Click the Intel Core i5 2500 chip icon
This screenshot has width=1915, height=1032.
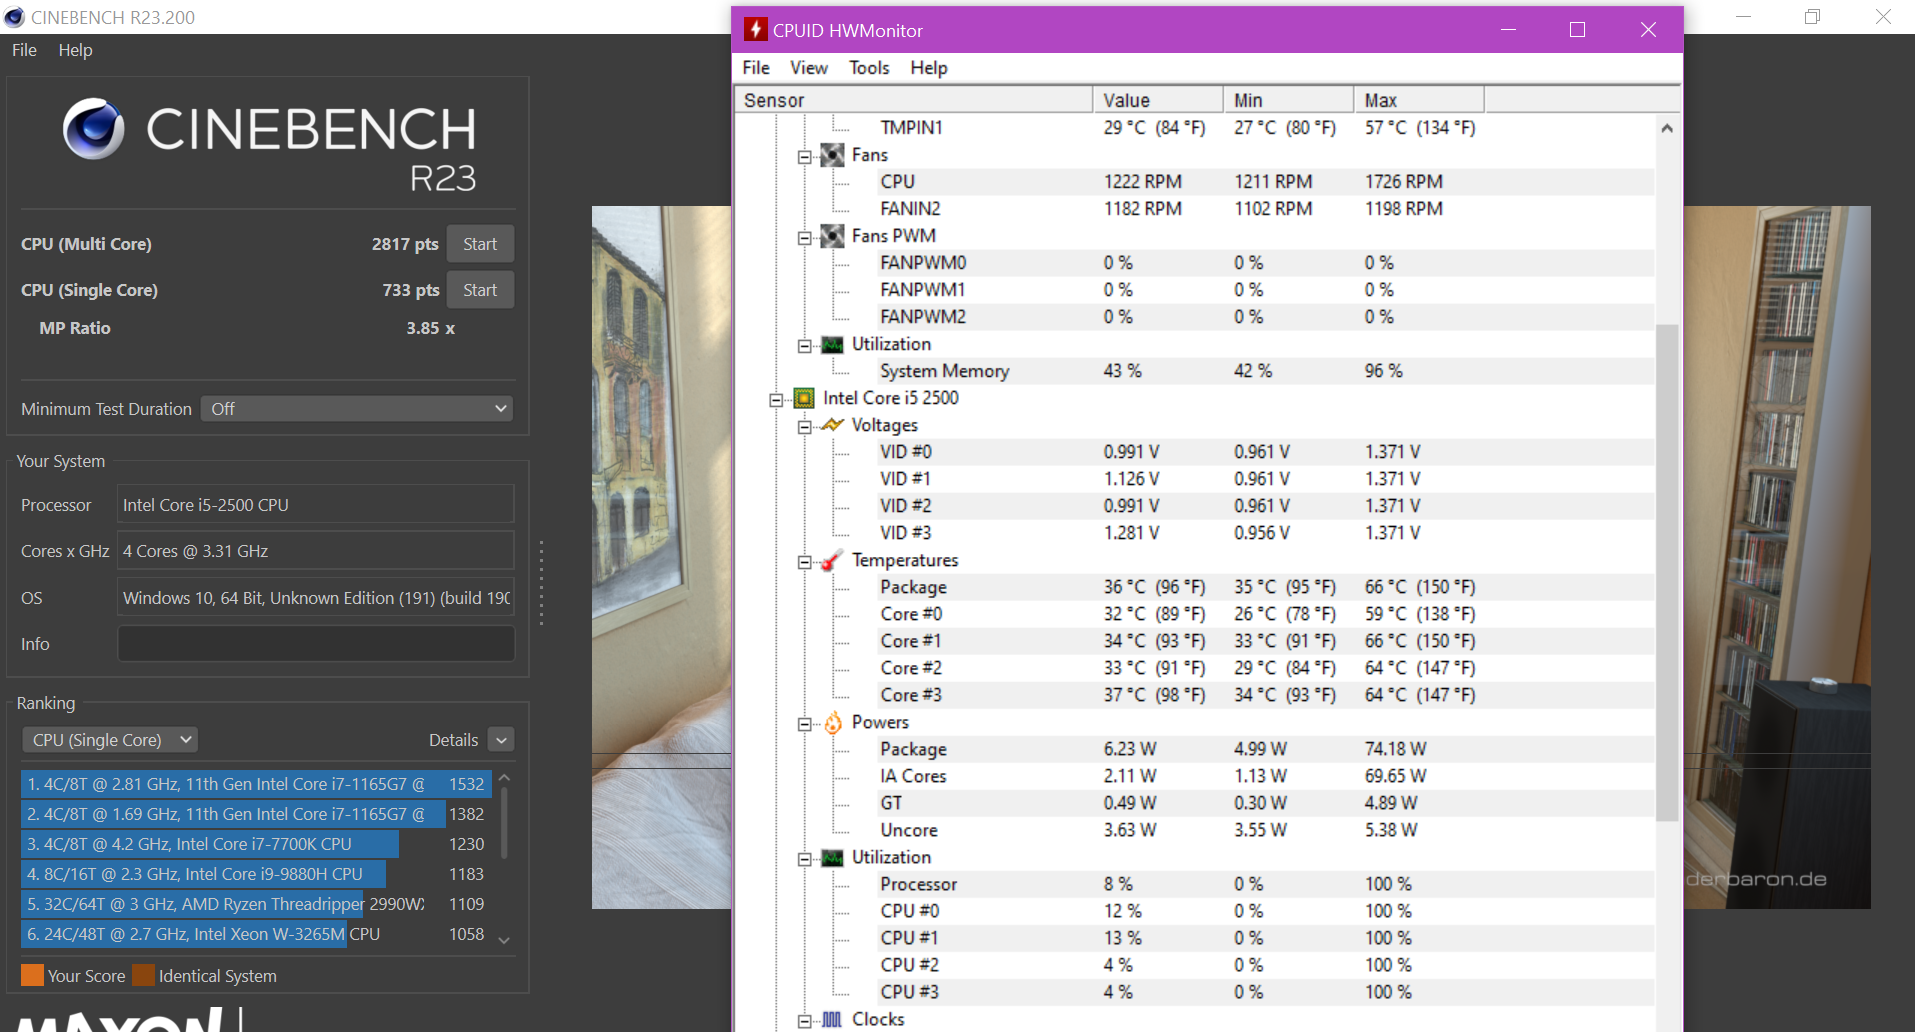[x=804, y=398]
